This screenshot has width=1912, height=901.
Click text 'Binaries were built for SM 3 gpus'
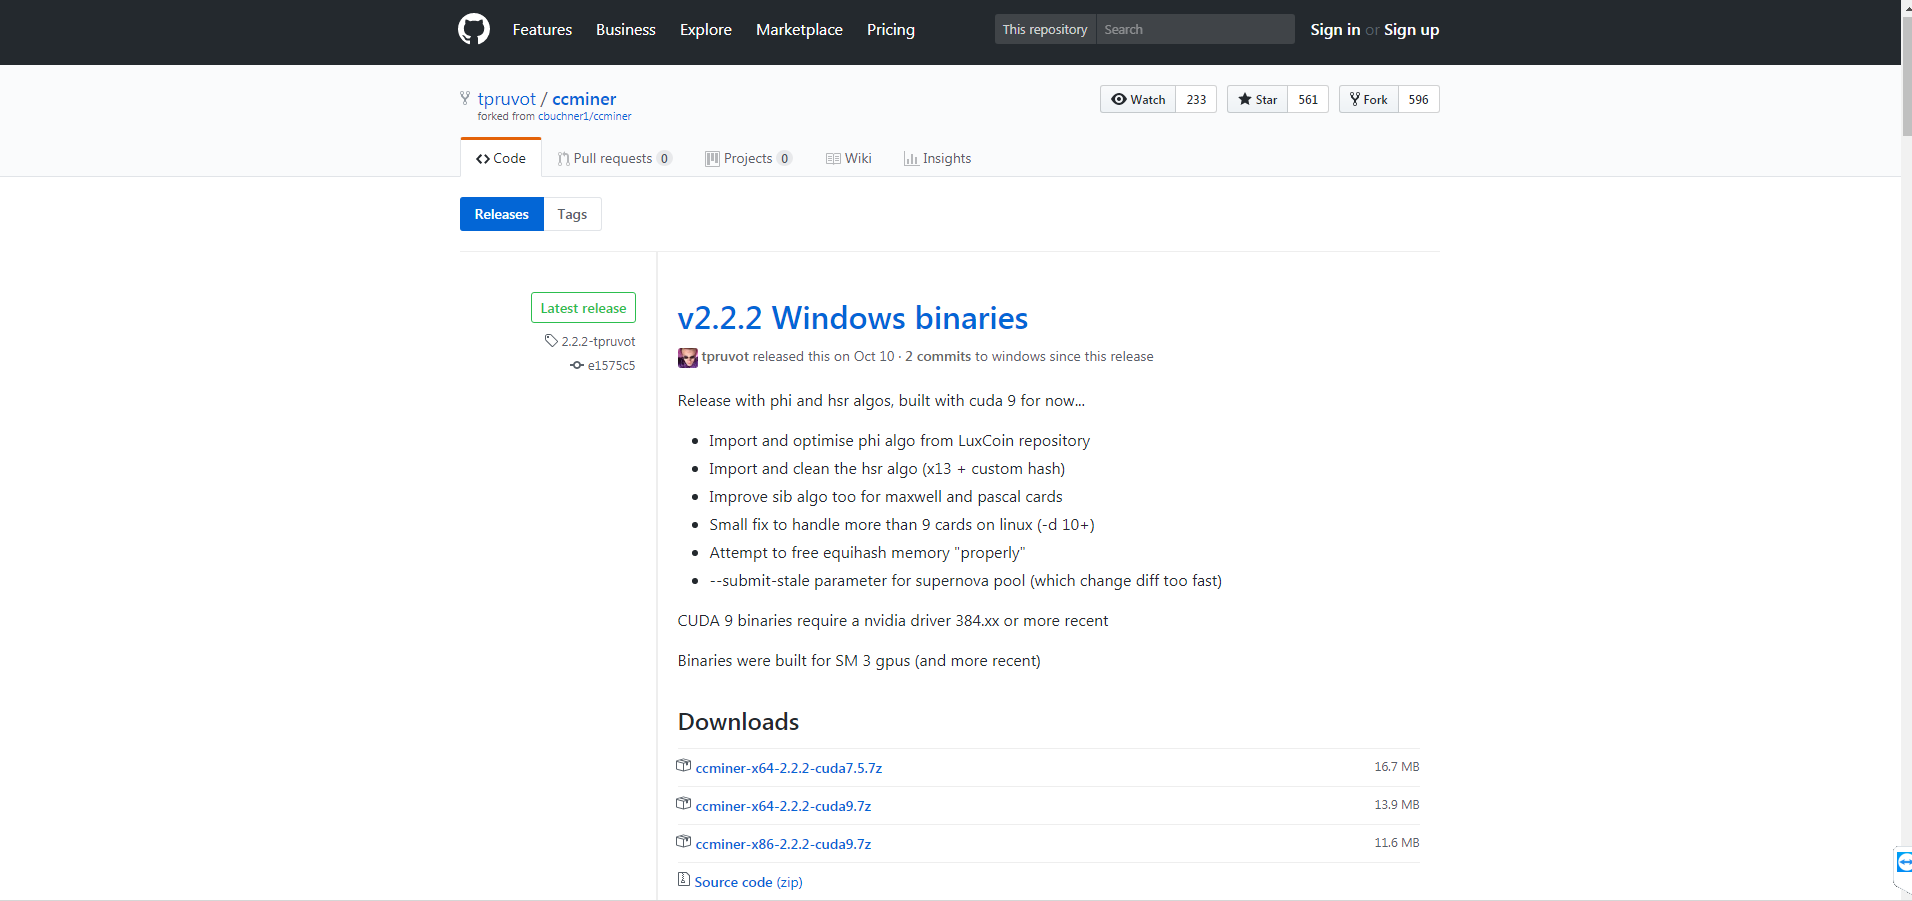[794, 660]
